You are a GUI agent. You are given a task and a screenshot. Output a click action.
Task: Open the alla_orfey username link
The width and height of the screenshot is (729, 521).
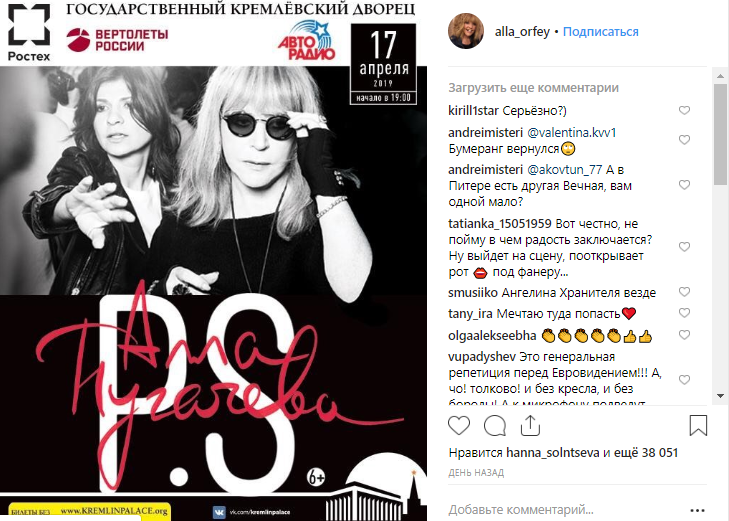522,32
